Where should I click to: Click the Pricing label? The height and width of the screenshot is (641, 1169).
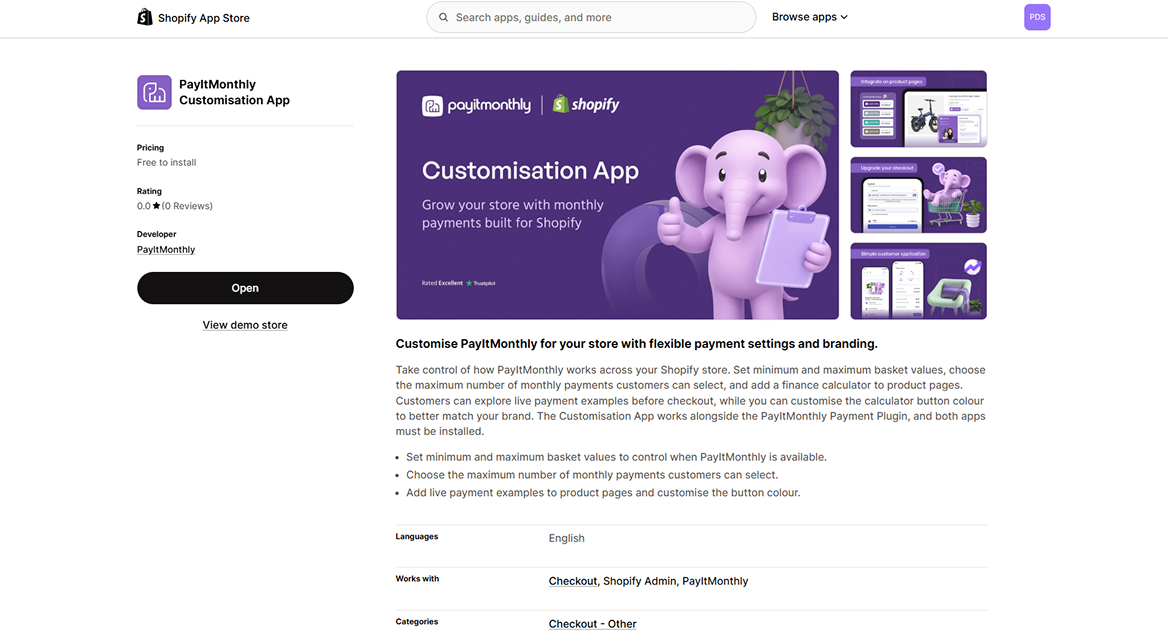tap(151, 148)
